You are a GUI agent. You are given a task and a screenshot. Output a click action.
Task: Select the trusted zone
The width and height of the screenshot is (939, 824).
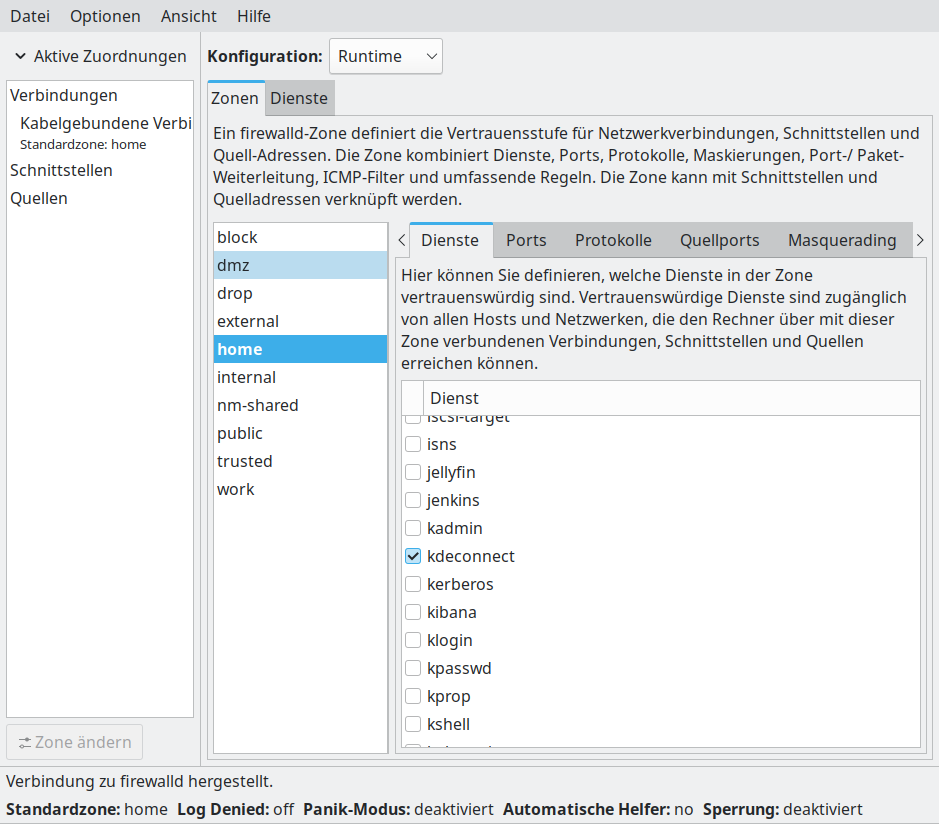pos(300,461)
